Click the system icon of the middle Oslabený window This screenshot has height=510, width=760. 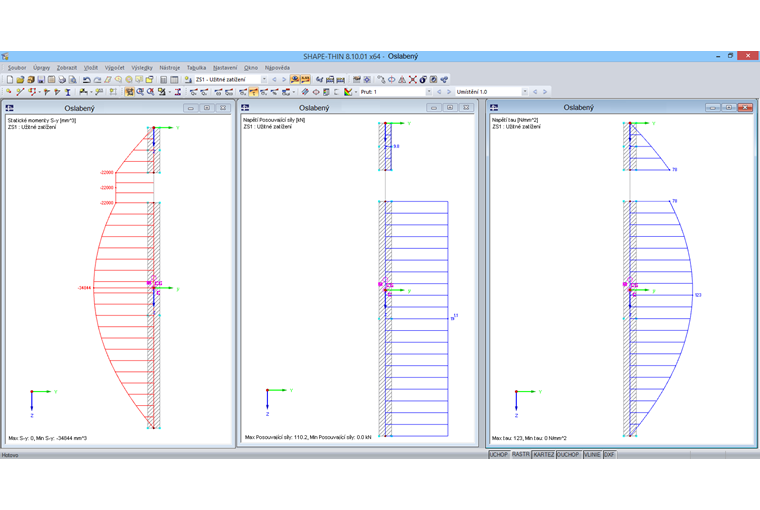pos(245,108)
